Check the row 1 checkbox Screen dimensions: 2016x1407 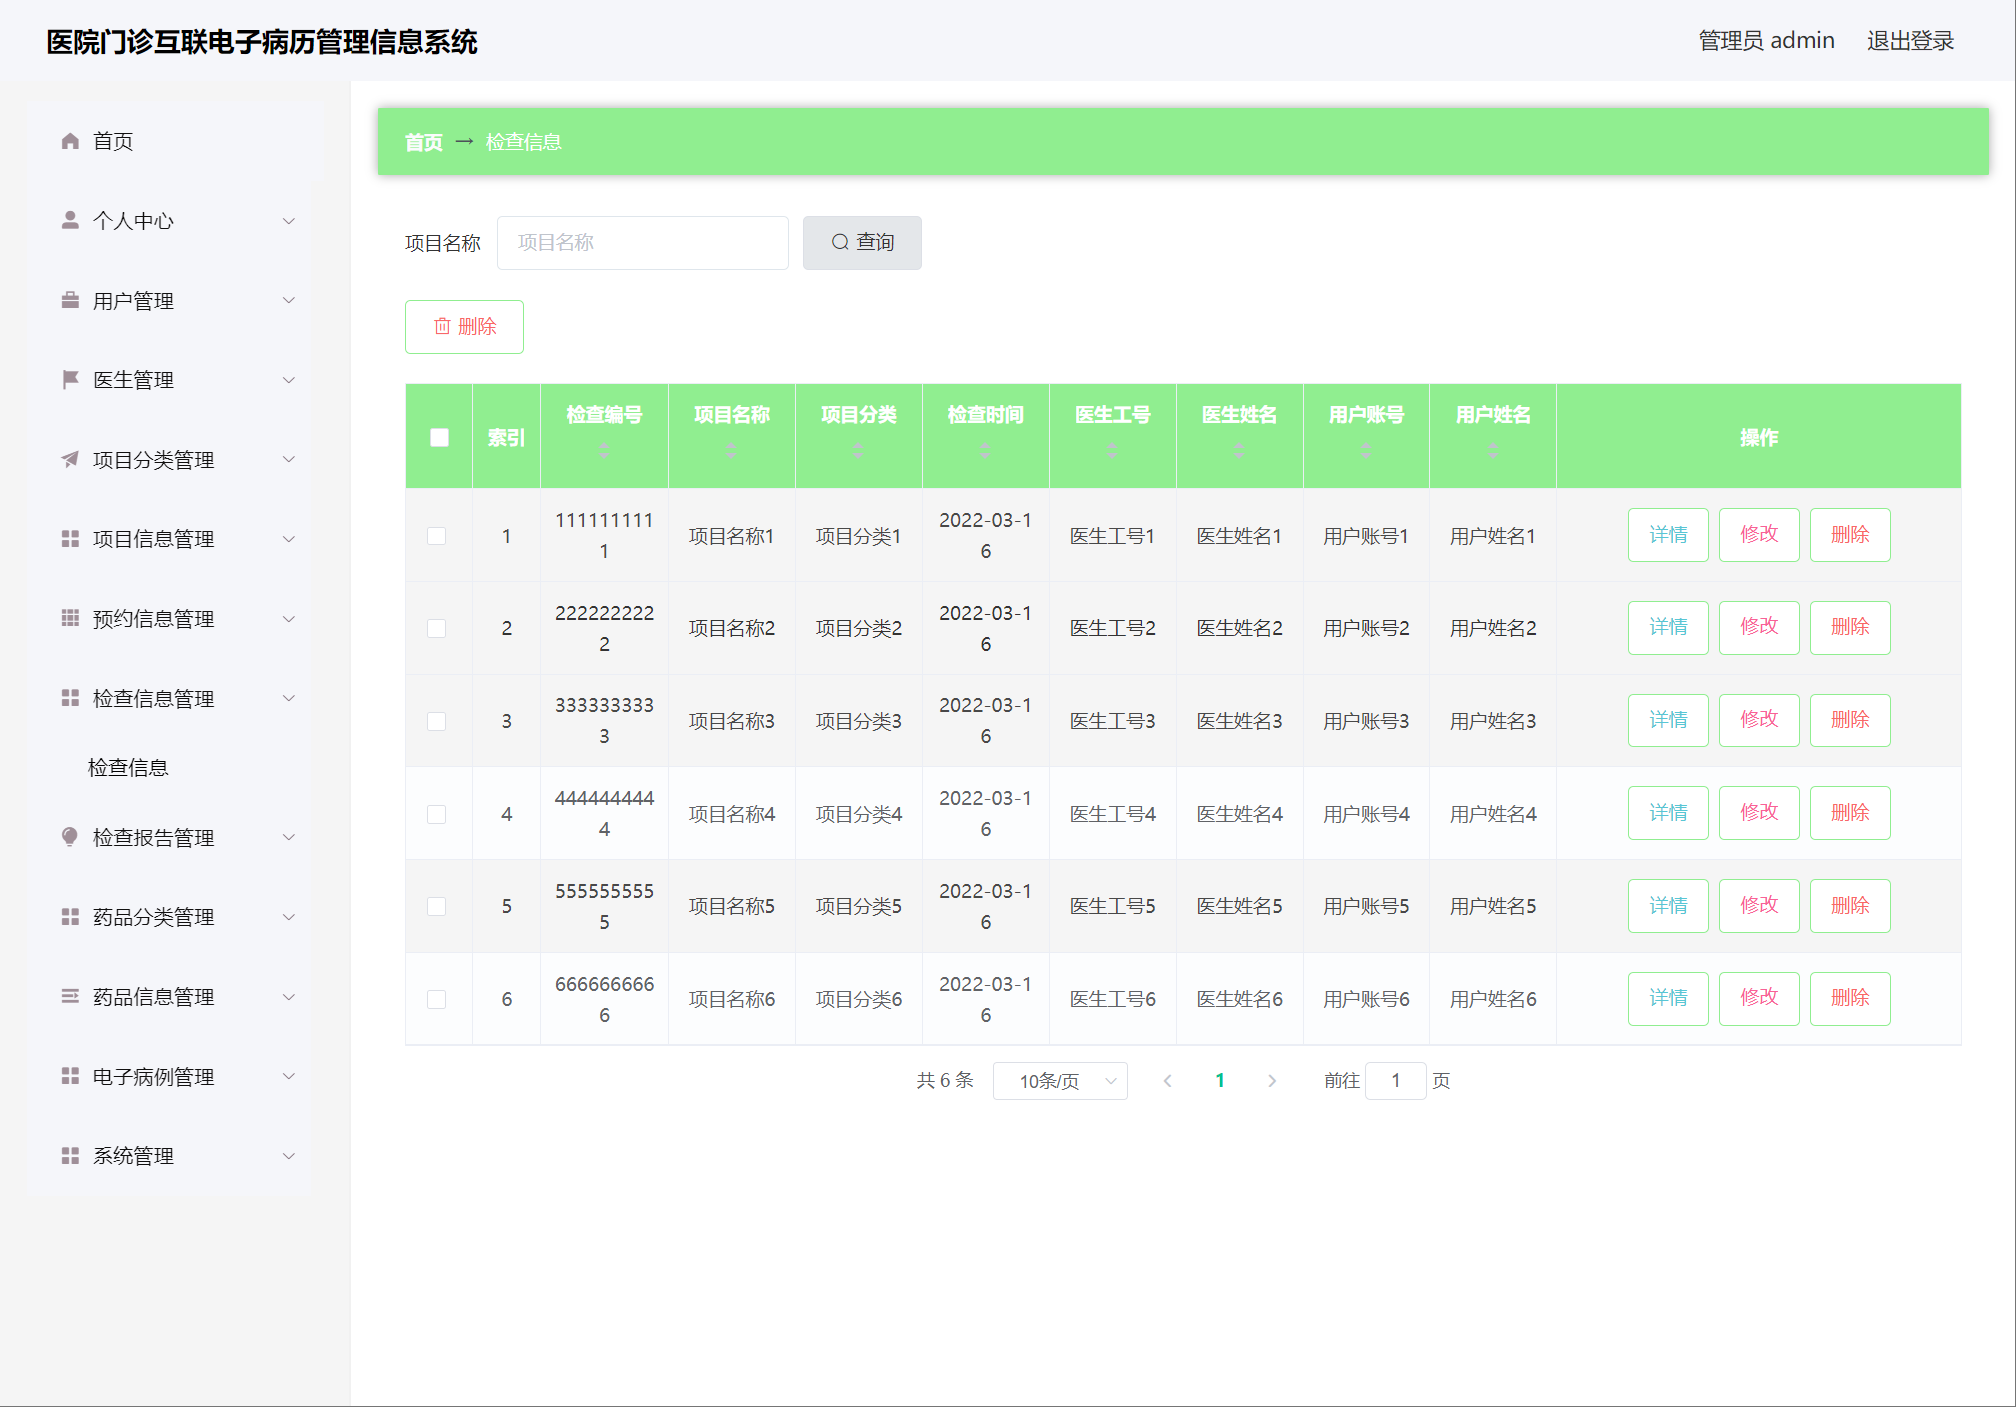[x=437, y=536]
